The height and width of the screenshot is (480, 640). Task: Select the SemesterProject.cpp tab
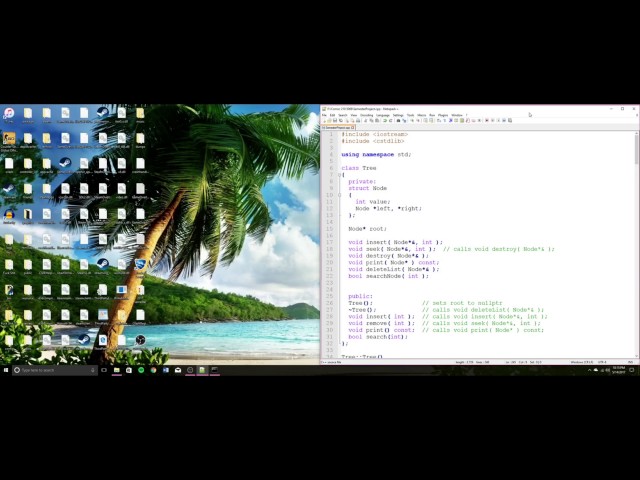pyautogui.click(x=336, y=127)
